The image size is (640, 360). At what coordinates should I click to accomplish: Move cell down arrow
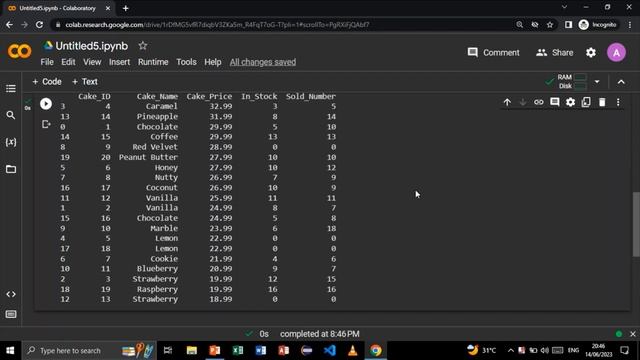click(523, 102)
